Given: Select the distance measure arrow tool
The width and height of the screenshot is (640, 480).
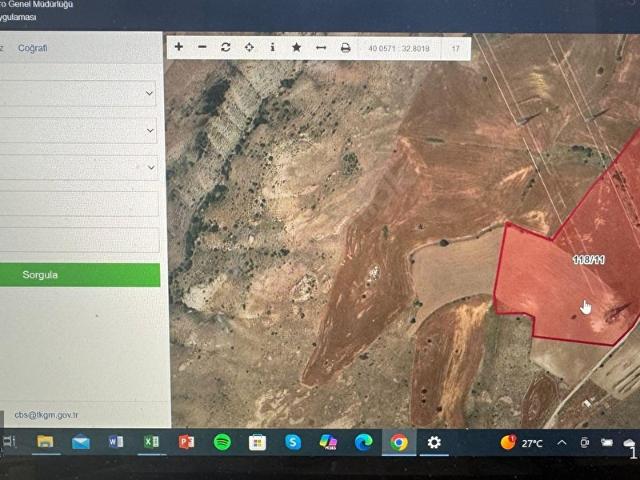Looking at the screenshot, I should click(x=321, y=47).
